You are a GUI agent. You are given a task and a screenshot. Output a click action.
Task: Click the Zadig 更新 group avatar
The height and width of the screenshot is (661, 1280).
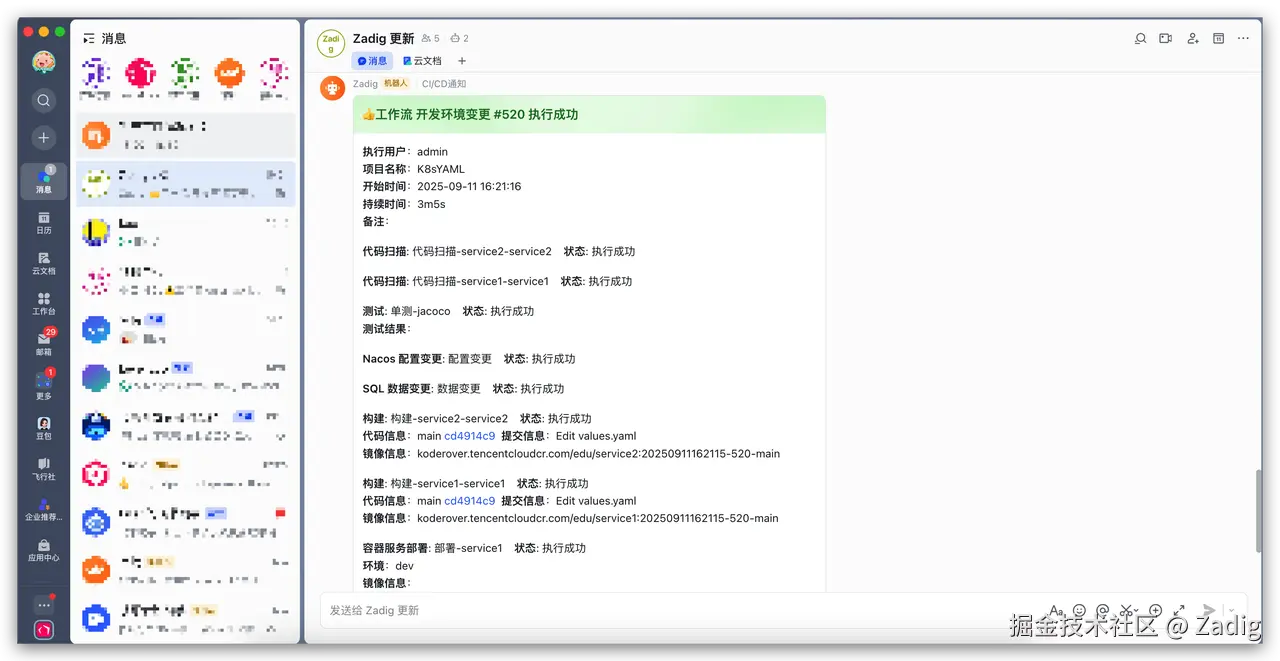point(331,44)
